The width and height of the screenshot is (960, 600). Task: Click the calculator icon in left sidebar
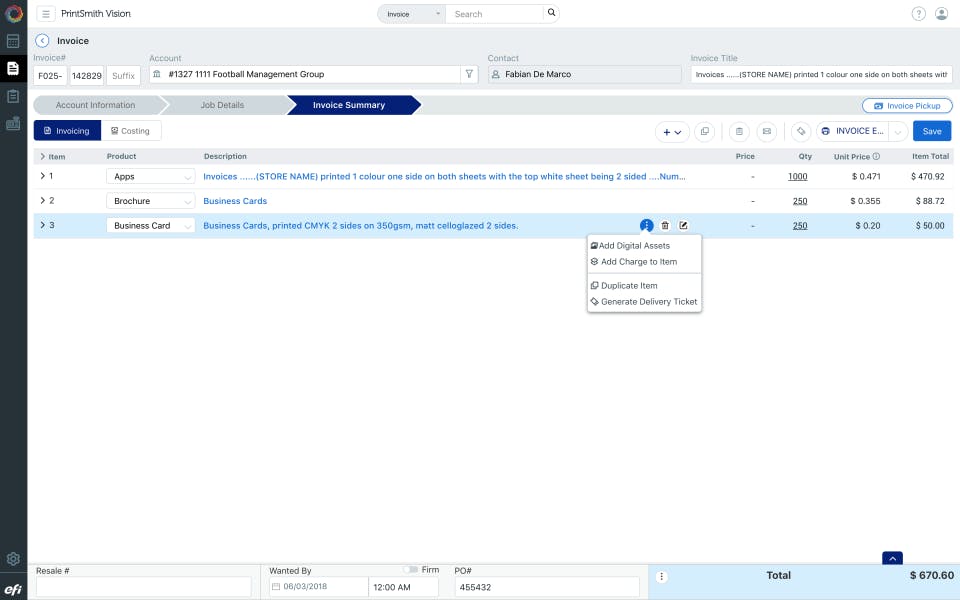pos(13,41)
